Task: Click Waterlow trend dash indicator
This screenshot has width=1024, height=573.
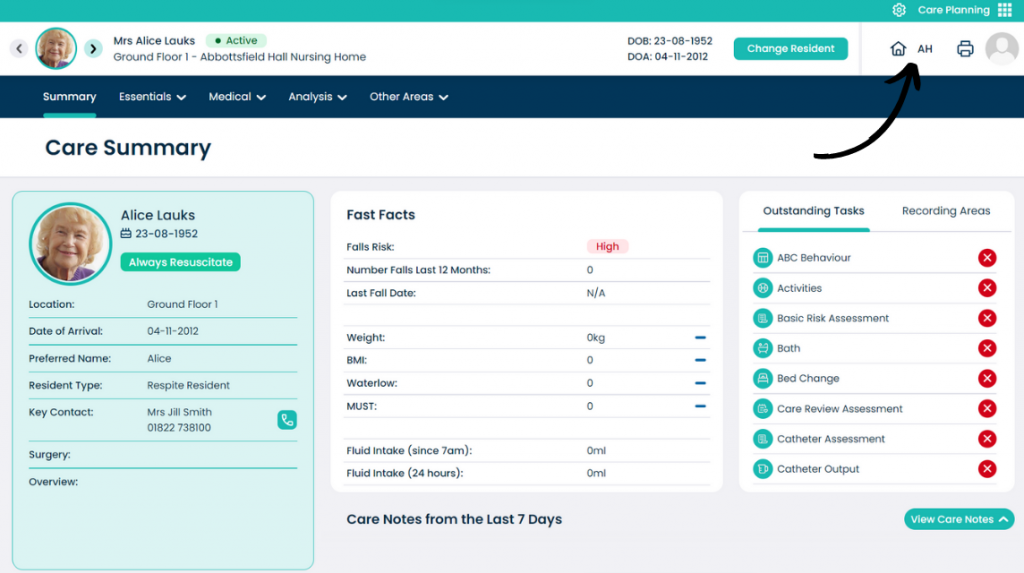Action: pos(700,383)
